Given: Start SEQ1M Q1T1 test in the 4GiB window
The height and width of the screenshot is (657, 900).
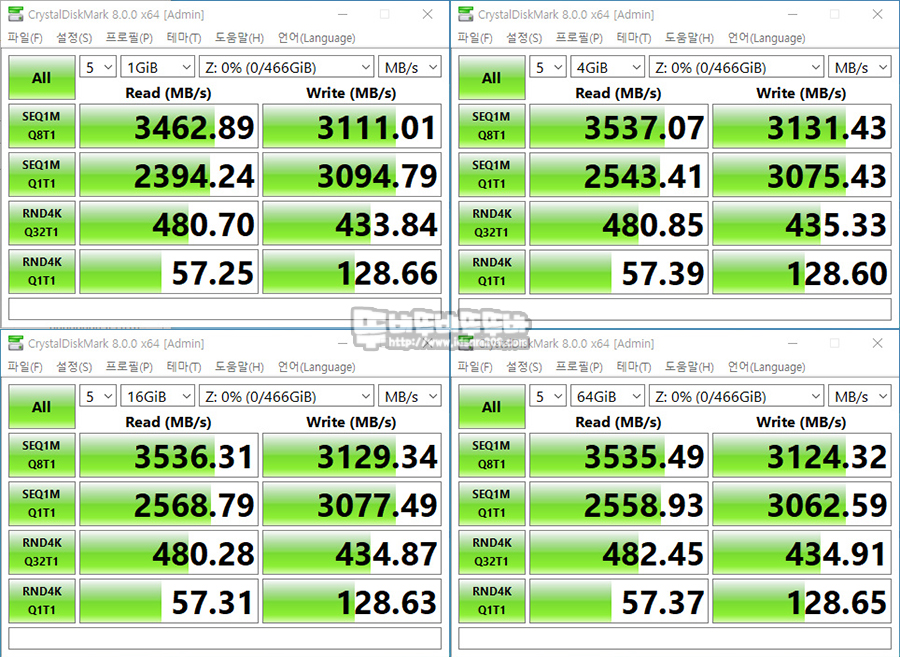Looking at the screenshot, I should (492, 174).
